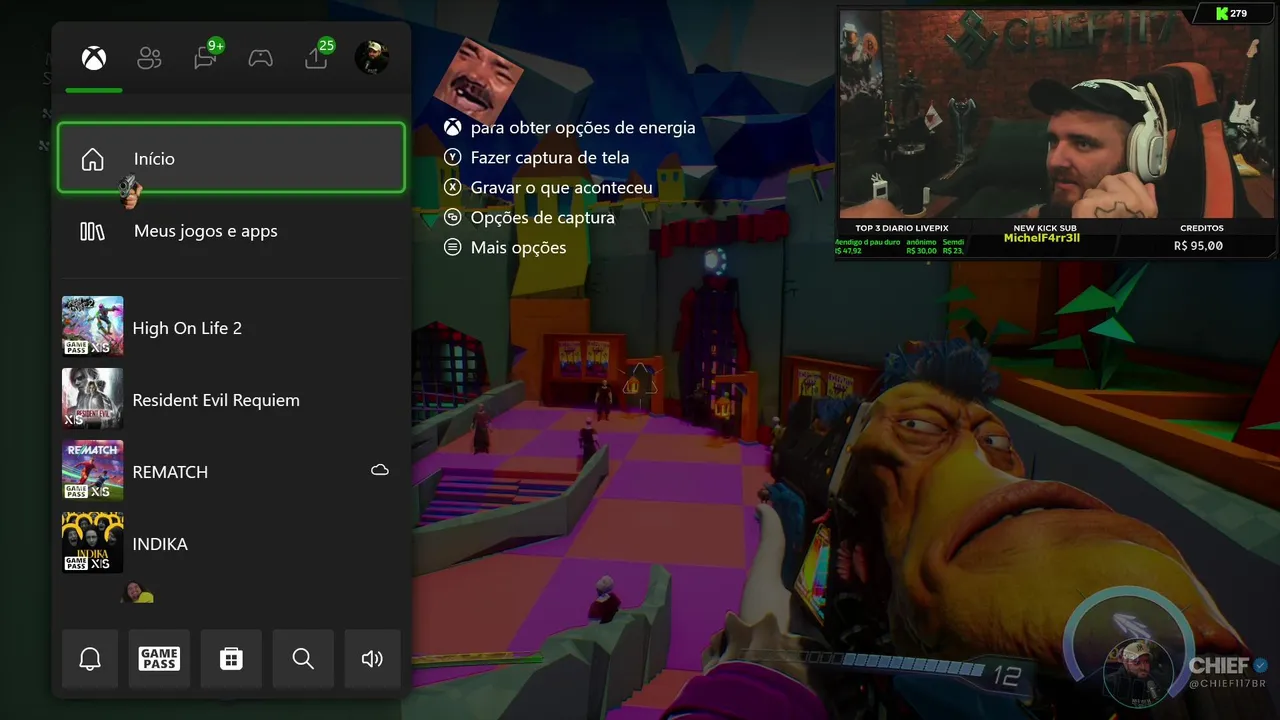Click the view button icon beside Opções de captura
1280x720 pixels.
[453, 217]
